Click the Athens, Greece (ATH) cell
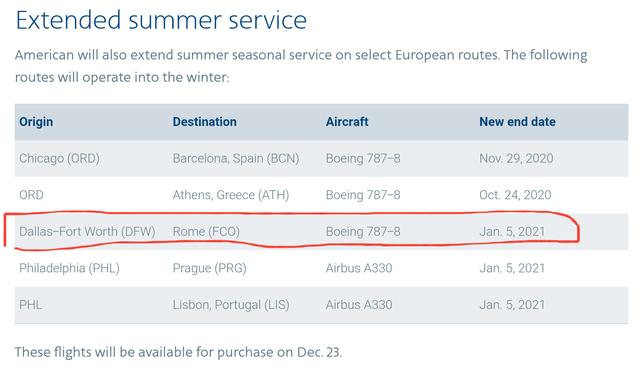 231,195
